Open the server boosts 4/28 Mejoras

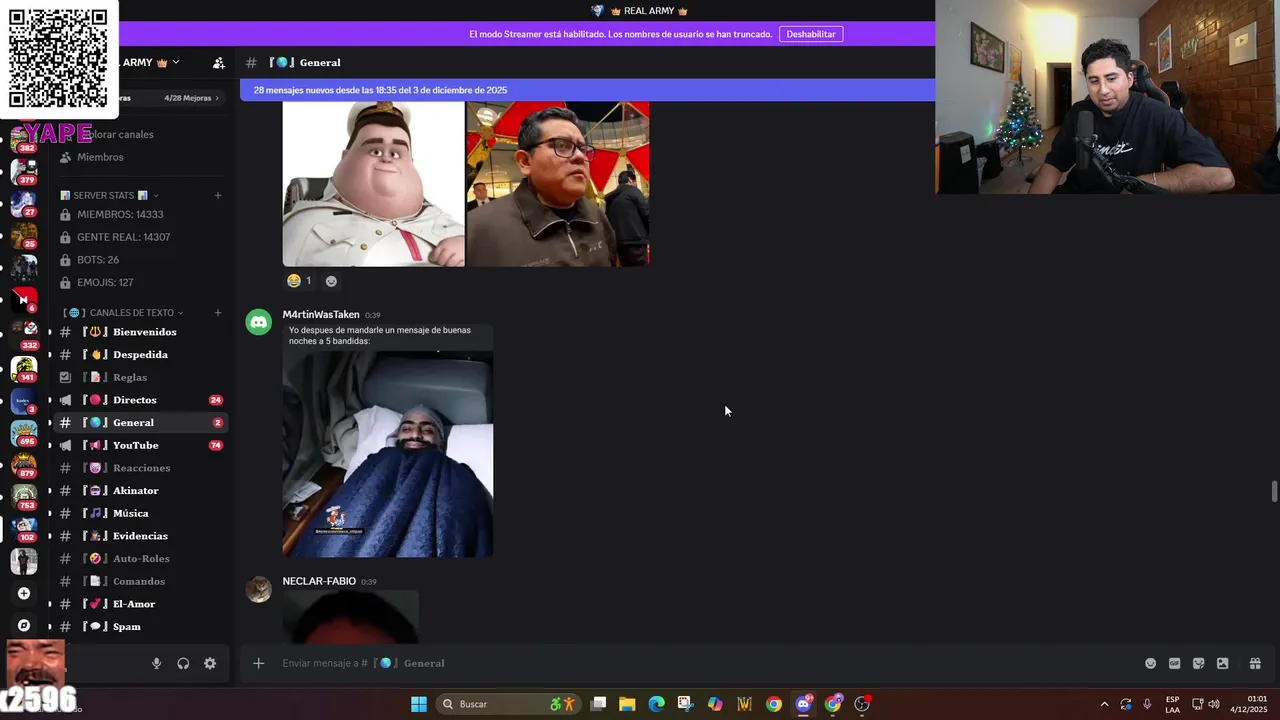pos(191,98)
